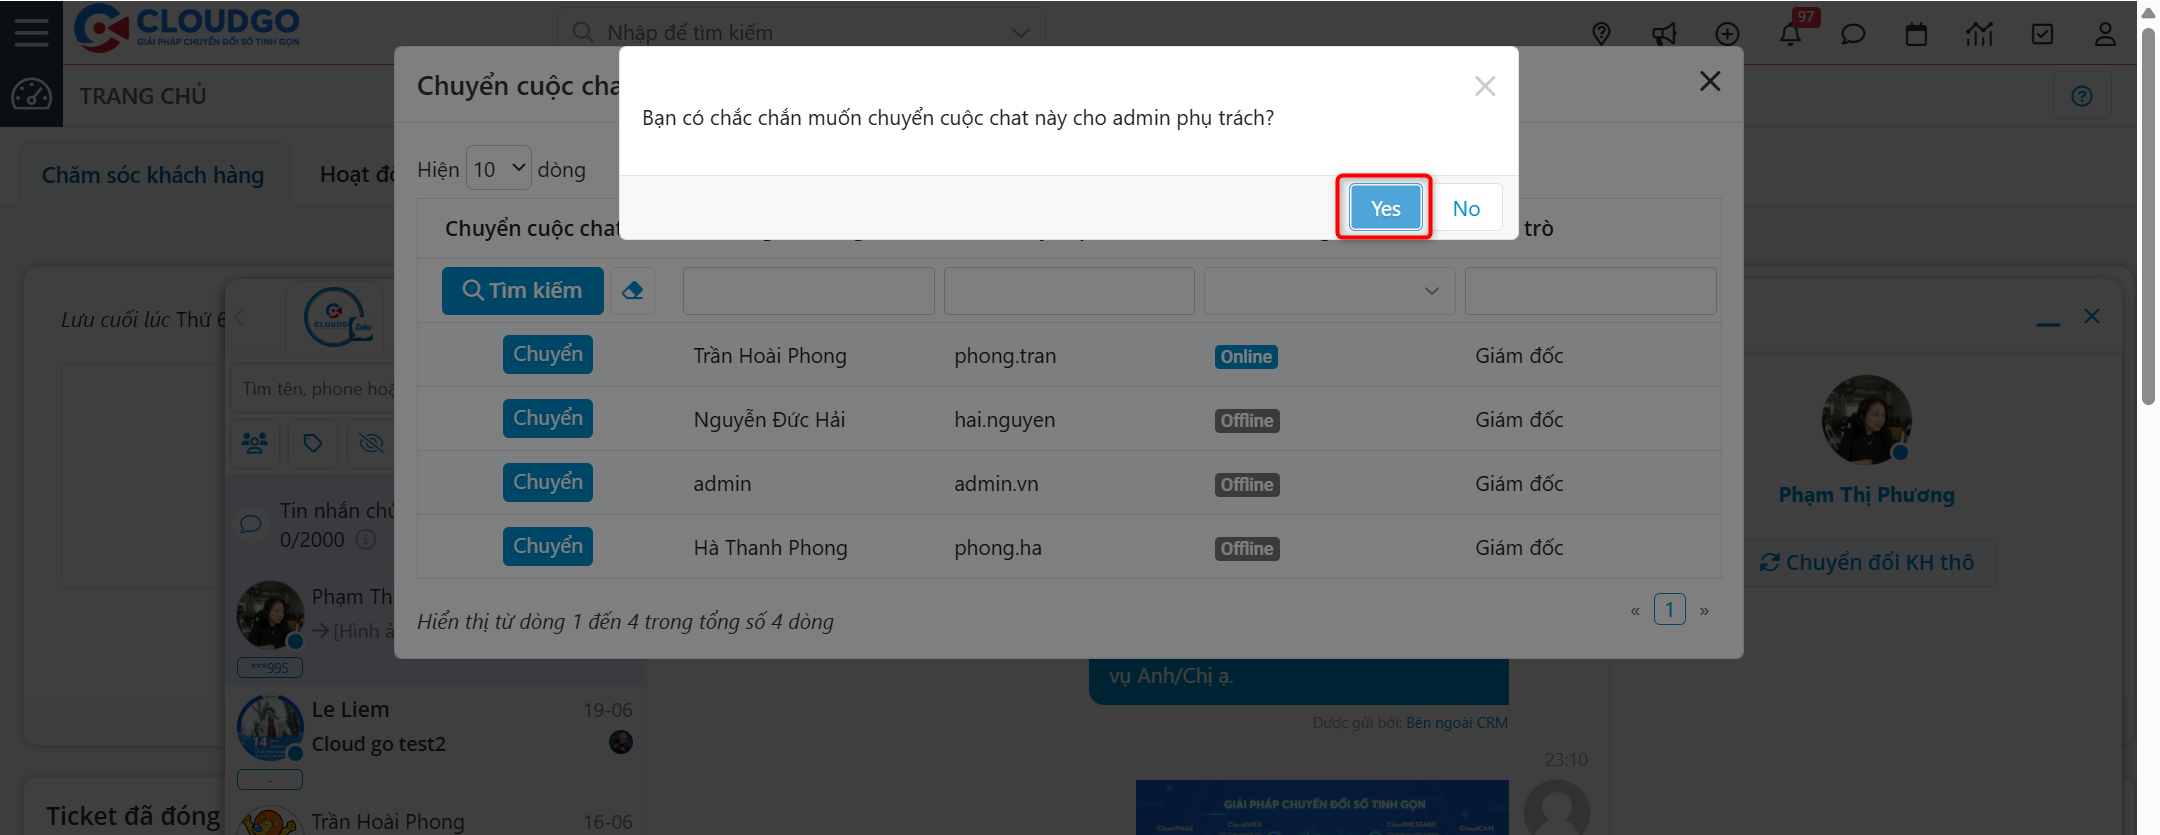Image resolution: width=2160 pixels, height=835 pixels.
Task: Click Le Liem avatar thumbnail
Action: [270, 728]
